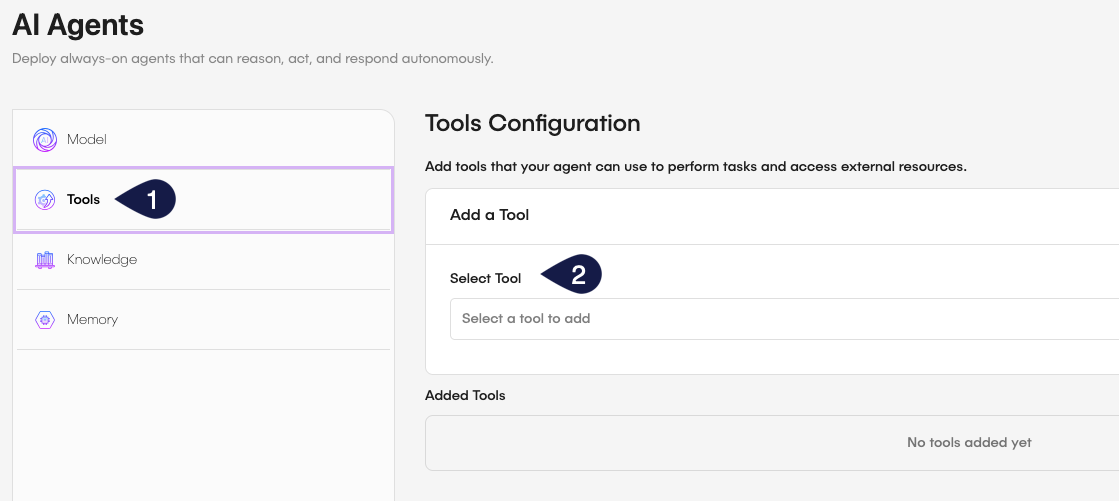The height and width of the screenshot is (501, 1119).
Task: Click the 'Added Tools' section label
Action: point(465,396)
